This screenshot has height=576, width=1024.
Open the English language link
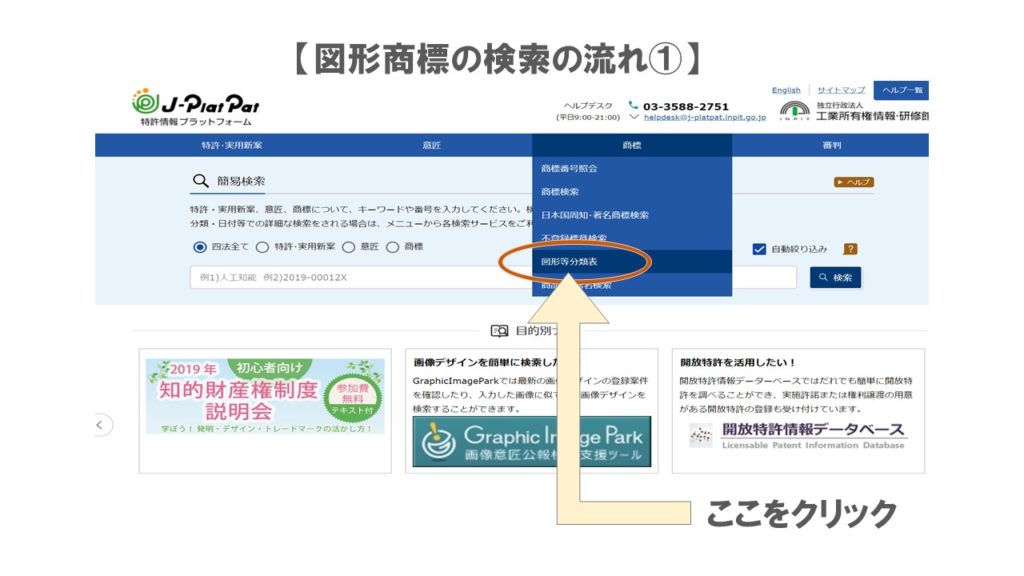[x=786, y=90]
